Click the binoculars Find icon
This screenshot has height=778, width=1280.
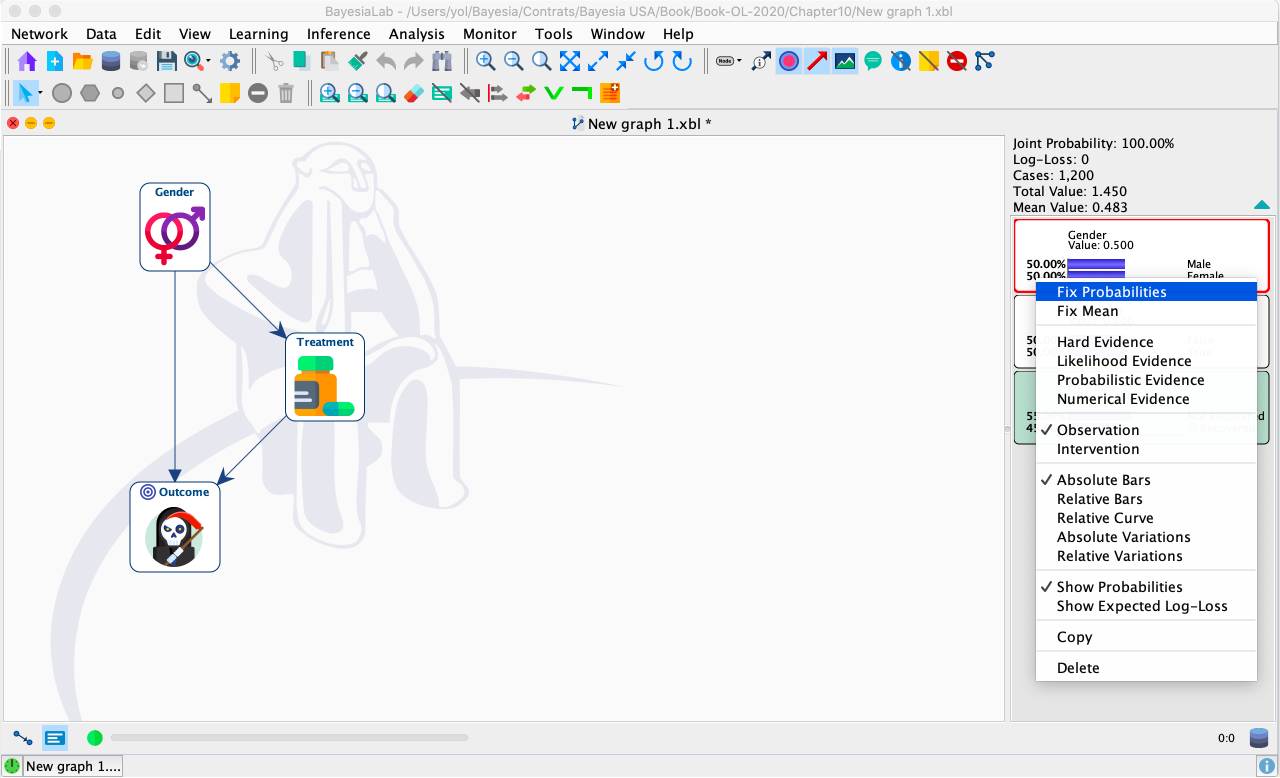442,61
